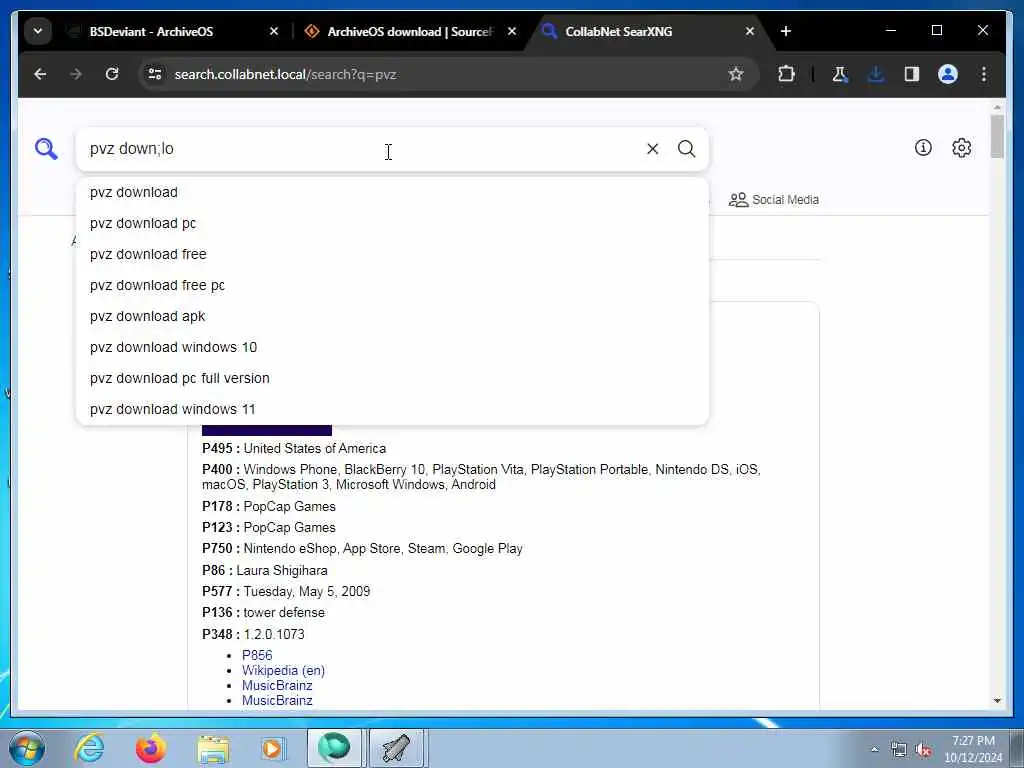Choose suggestion "pvz download pc full version"
The width and height of the screenshot is (1024, 768).
392,379
